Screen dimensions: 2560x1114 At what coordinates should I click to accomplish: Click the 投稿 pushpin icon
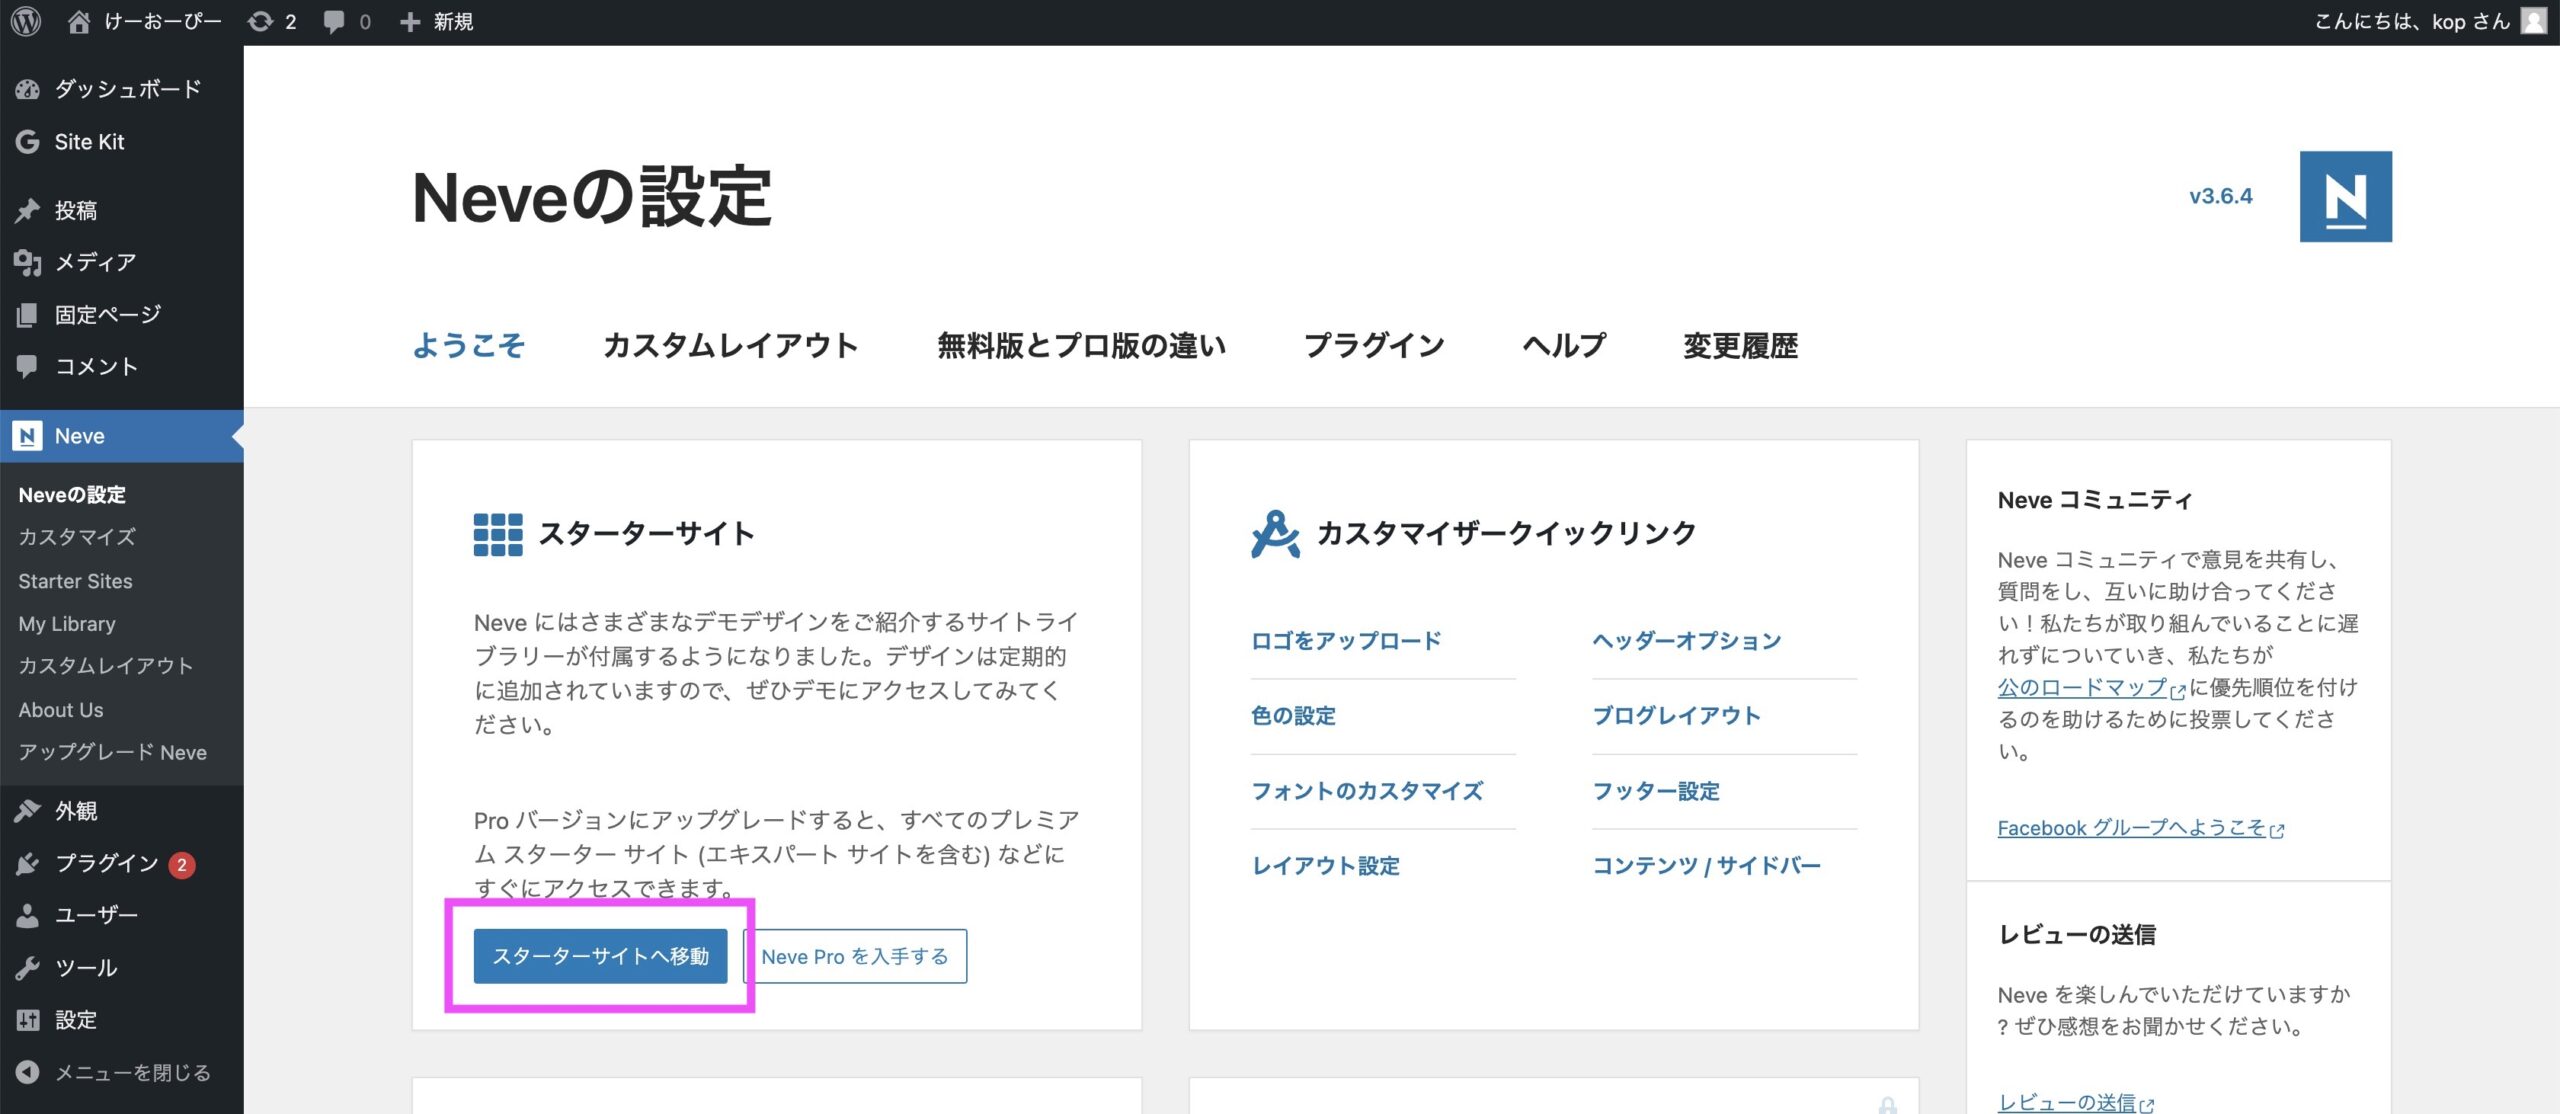(28, 210)
